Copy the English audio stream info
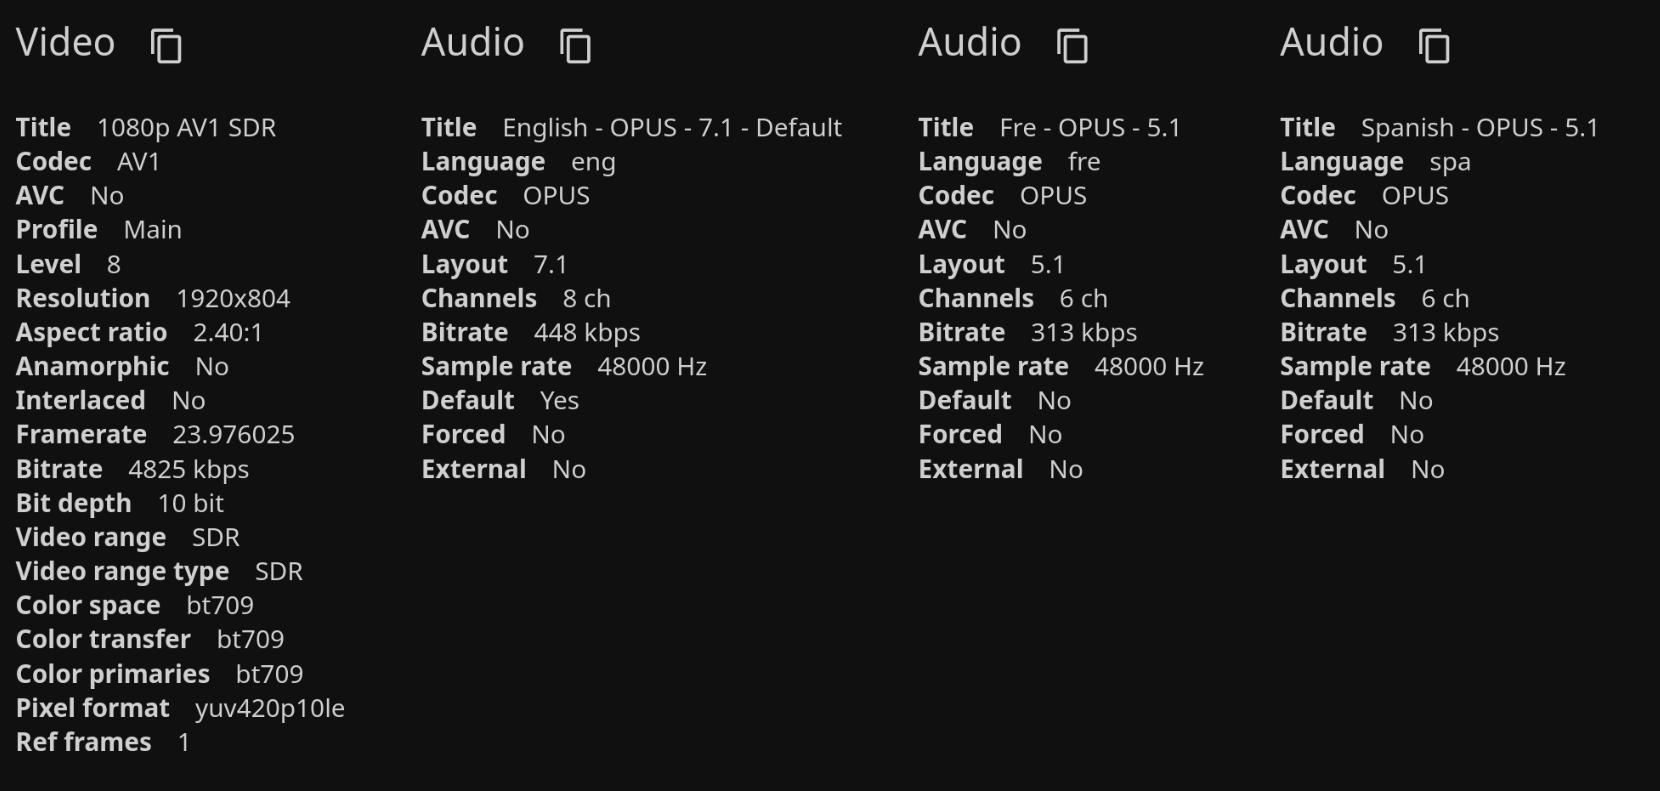Viewport: 1660px width, 791px height. point(575,46)
